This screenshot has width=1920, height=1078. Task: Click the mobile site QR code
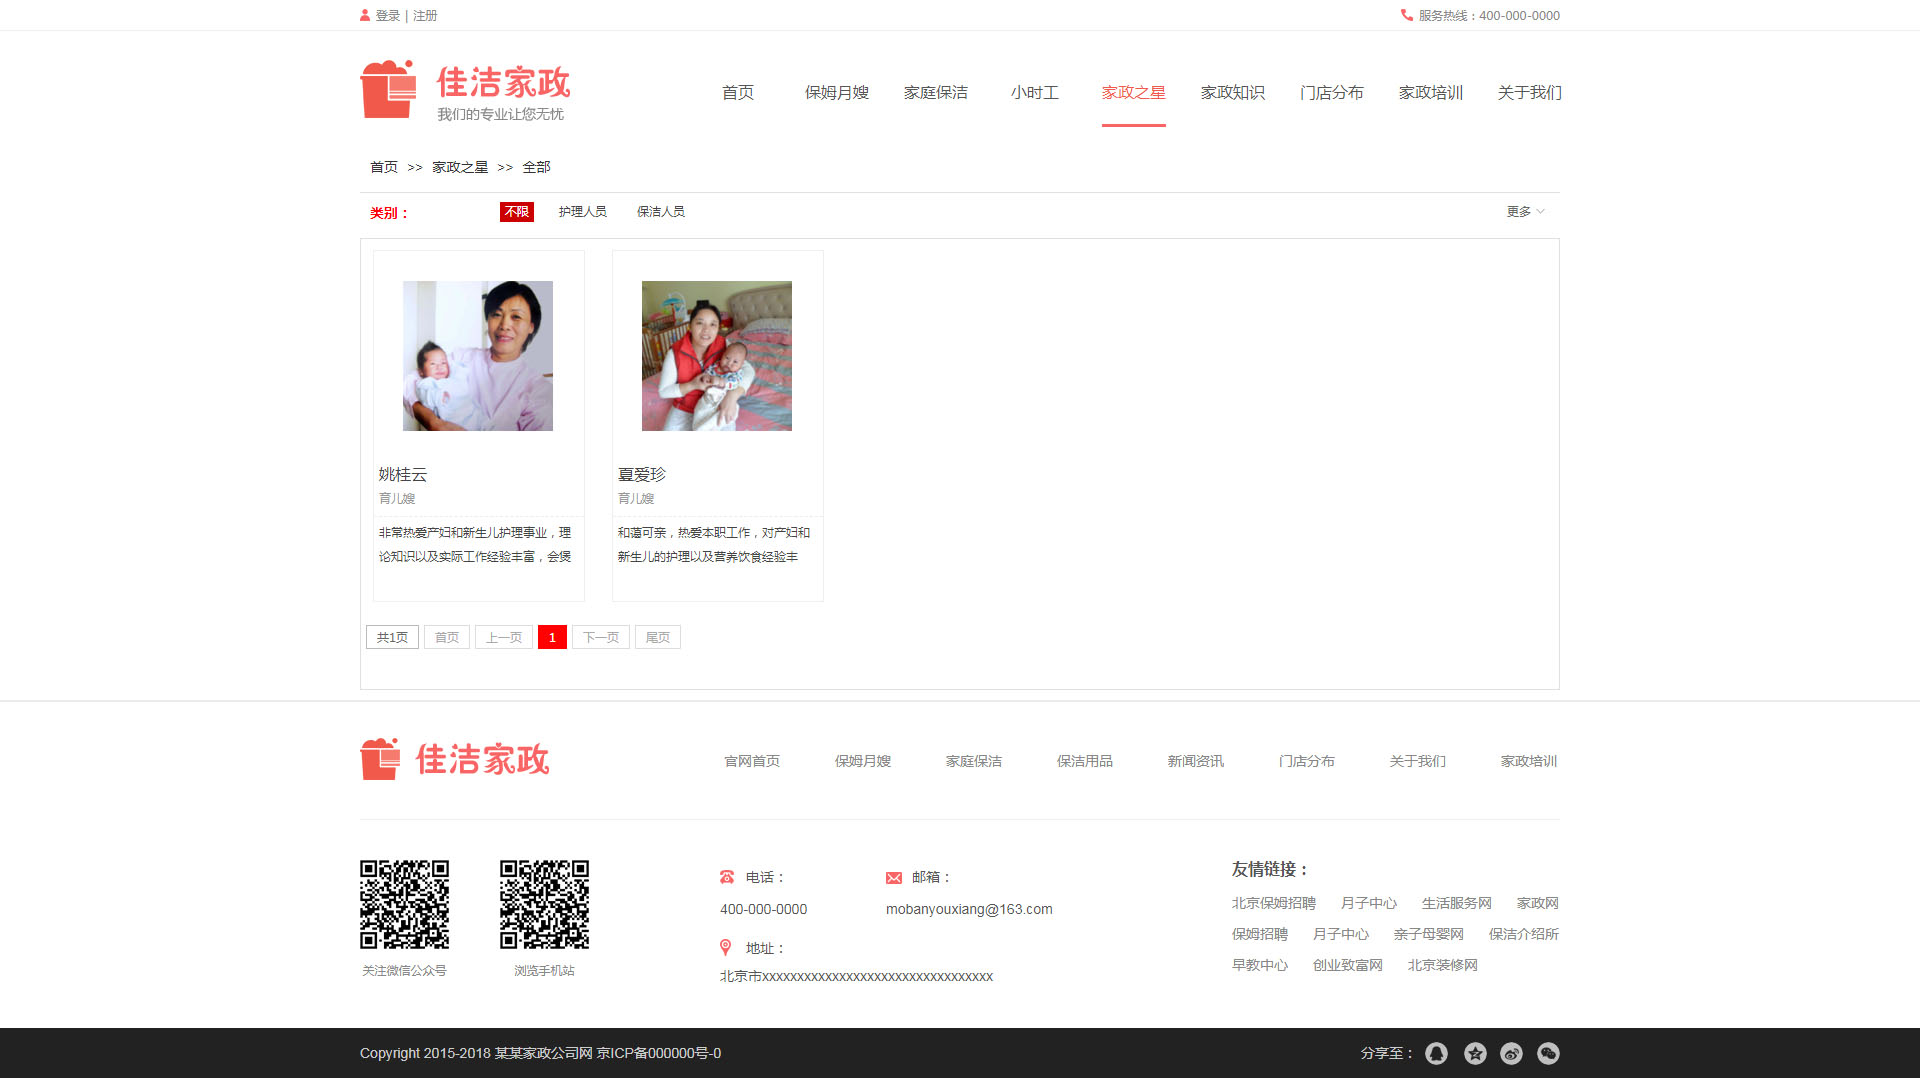point(544,904)
